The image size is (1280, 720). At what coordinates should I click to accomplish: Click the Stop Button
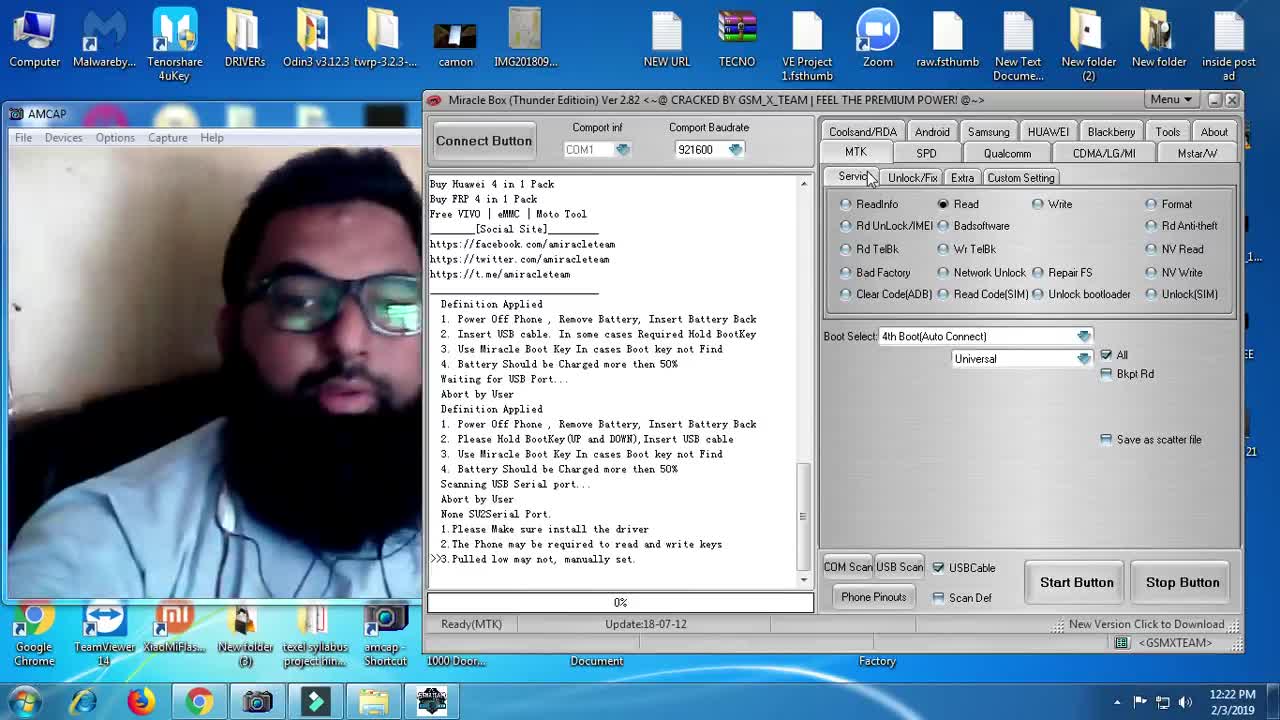(1182, 582)
